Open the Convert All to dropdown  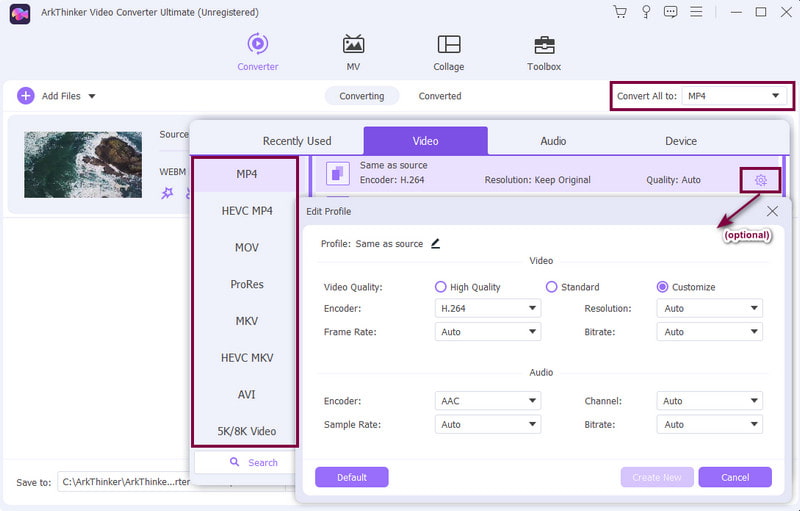pos(734,96)
